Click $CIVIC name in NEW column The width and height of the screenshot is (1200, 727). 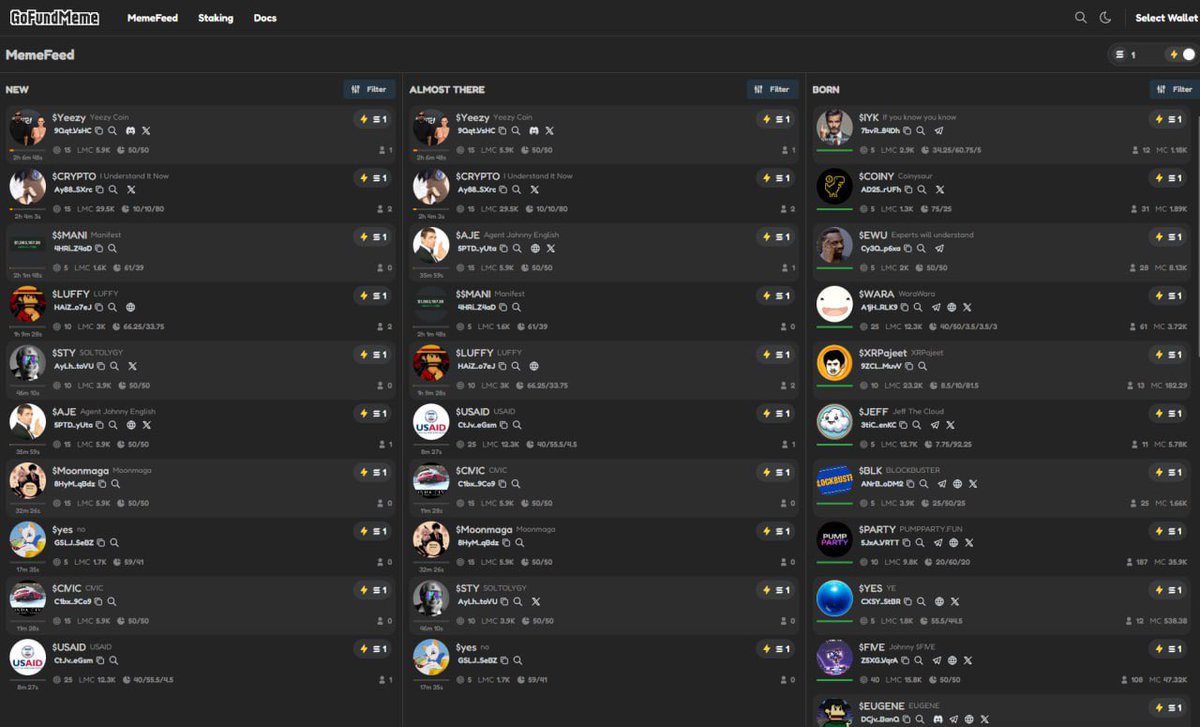[66, 588]
